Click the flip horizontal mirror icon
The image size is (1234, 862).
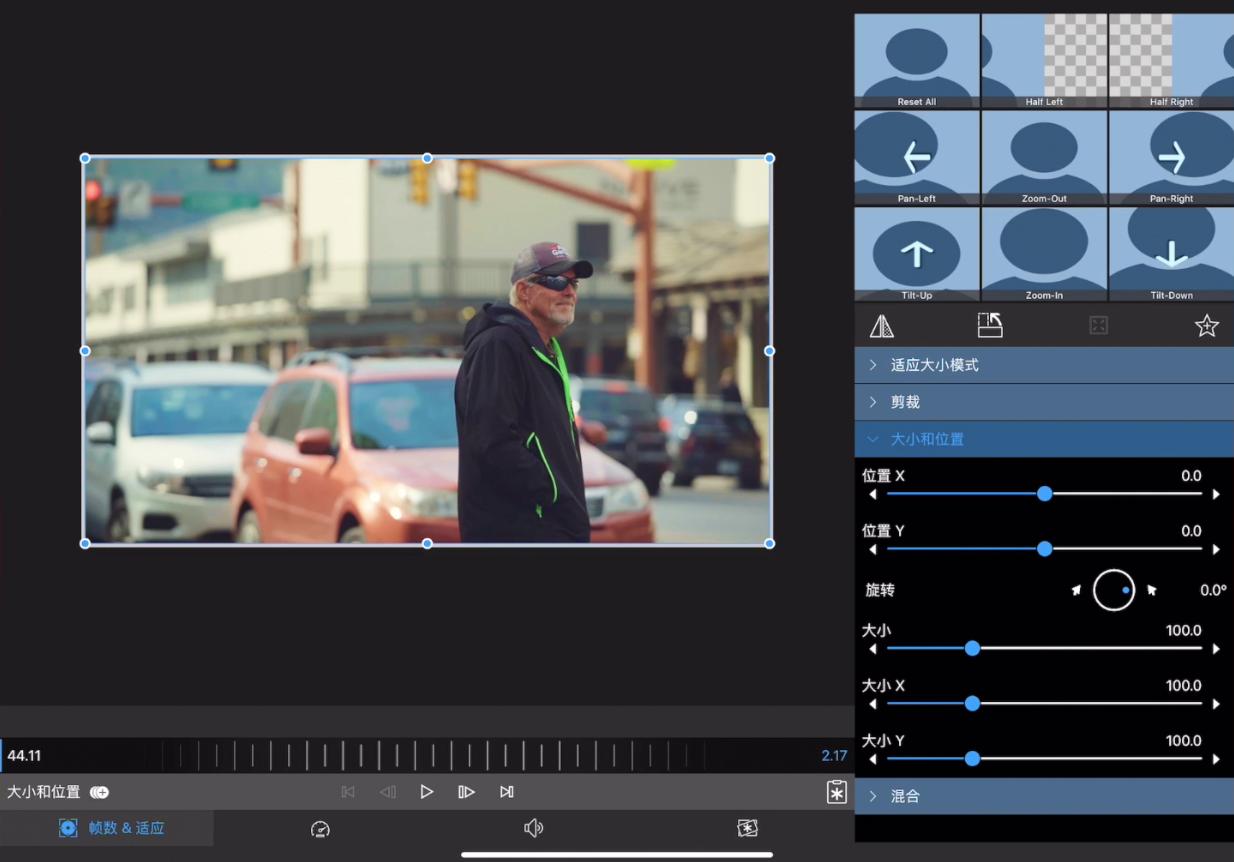pos(881,326)
